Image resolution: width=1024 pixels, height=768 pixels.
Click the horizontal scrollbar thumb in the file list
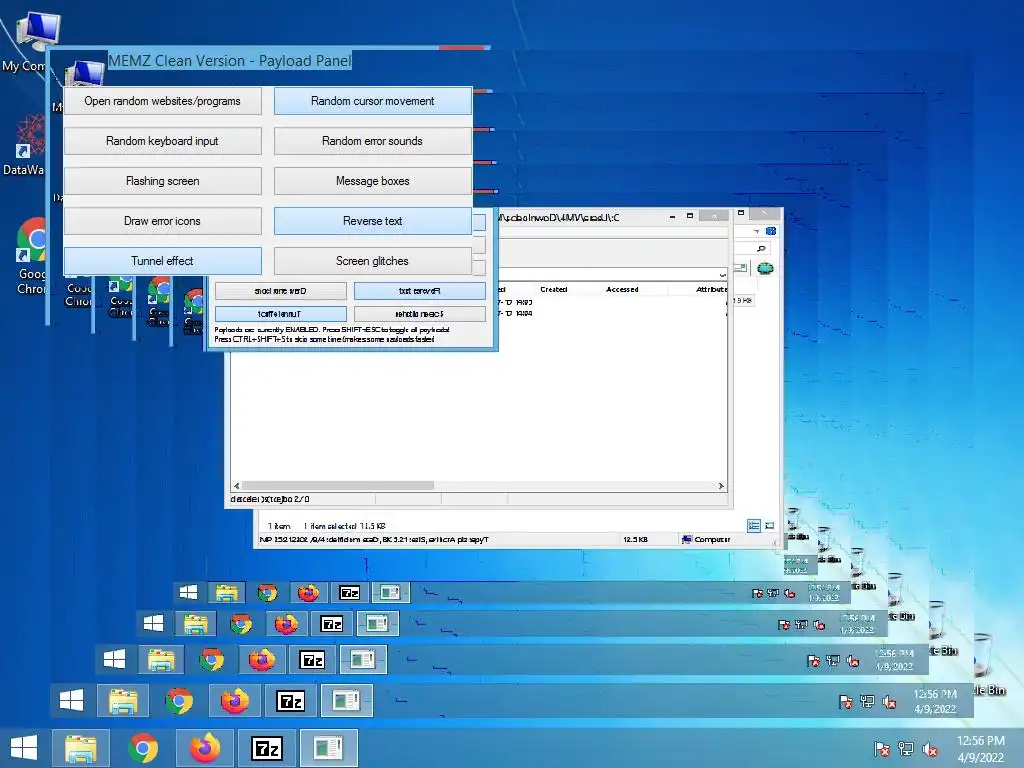point(338,486)
